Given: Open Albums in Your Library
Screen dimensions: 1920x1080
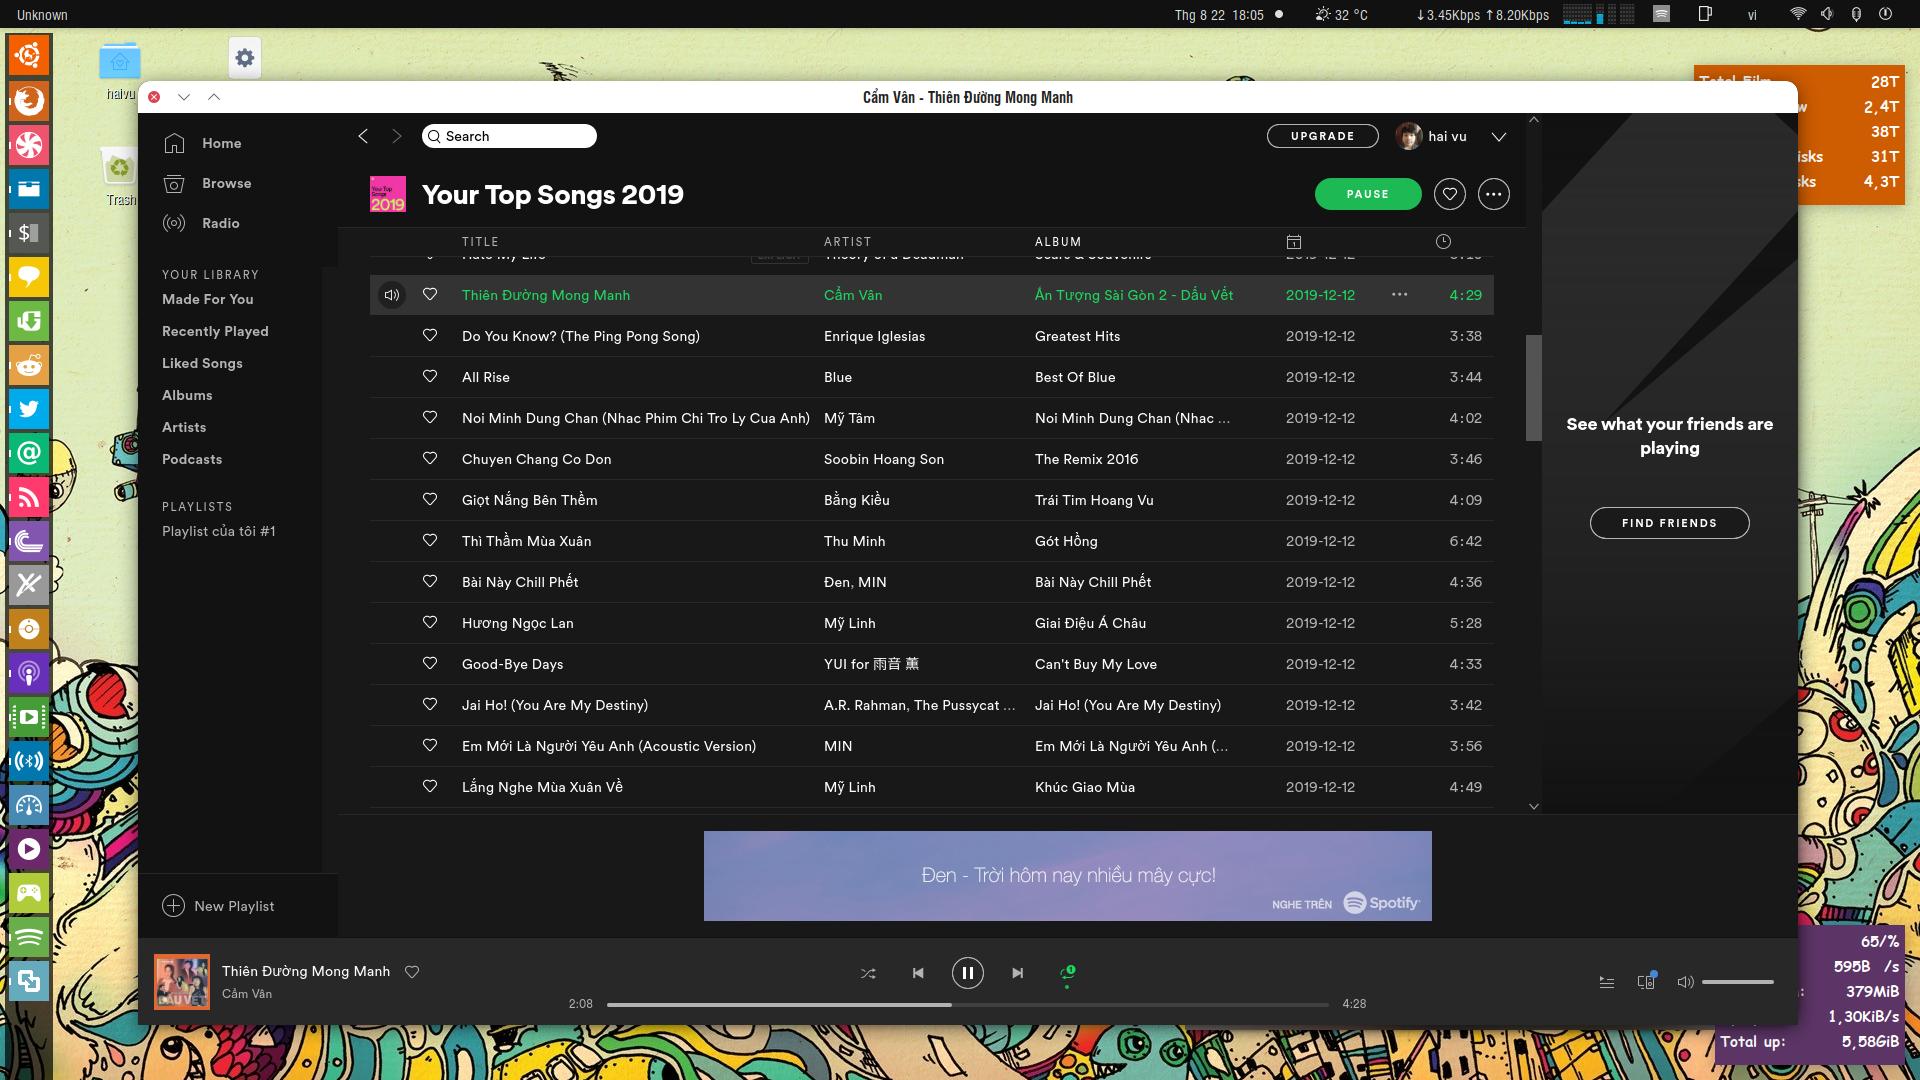Looking at the screenshot, I should (187, 395).
